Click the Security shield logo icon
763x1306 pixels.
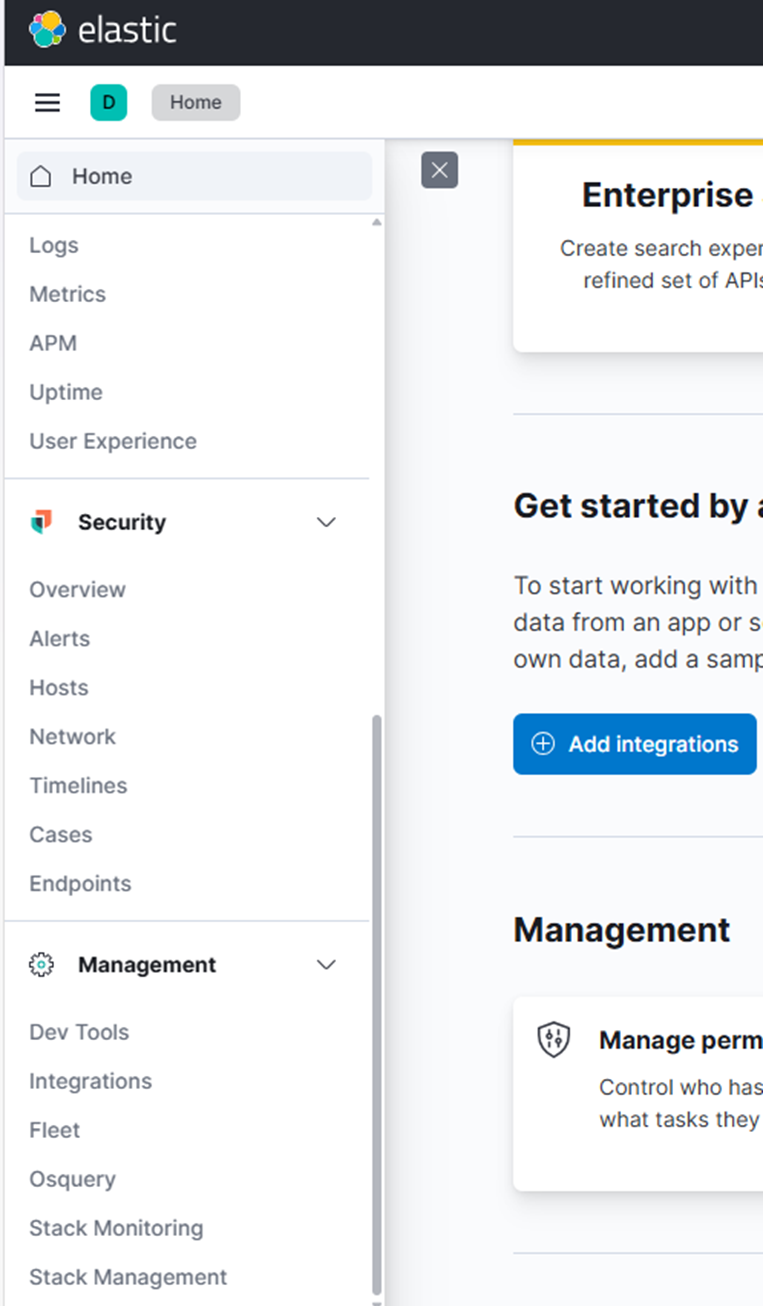pyautogui.click(x=41, y=522)
